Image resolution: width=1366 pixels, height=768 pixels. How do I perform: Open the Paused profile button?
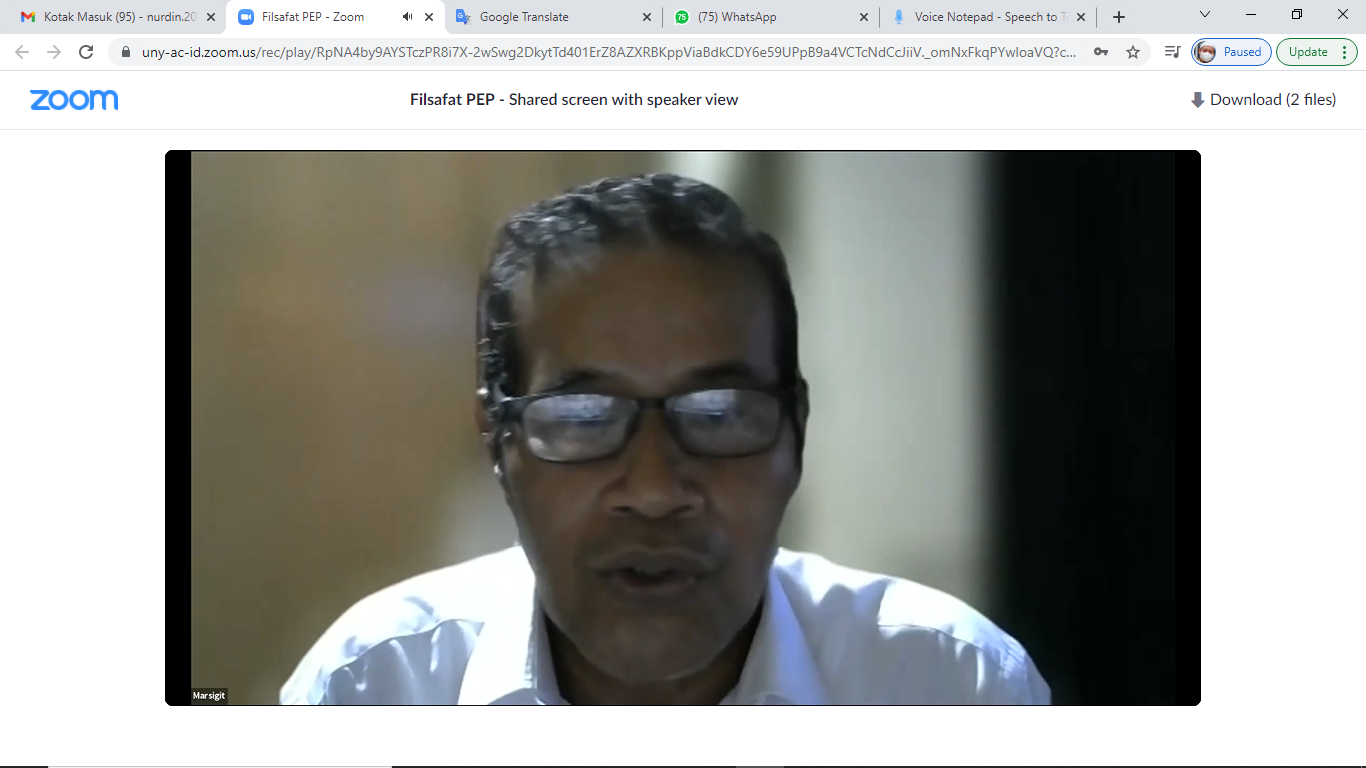click(1231, 52)
